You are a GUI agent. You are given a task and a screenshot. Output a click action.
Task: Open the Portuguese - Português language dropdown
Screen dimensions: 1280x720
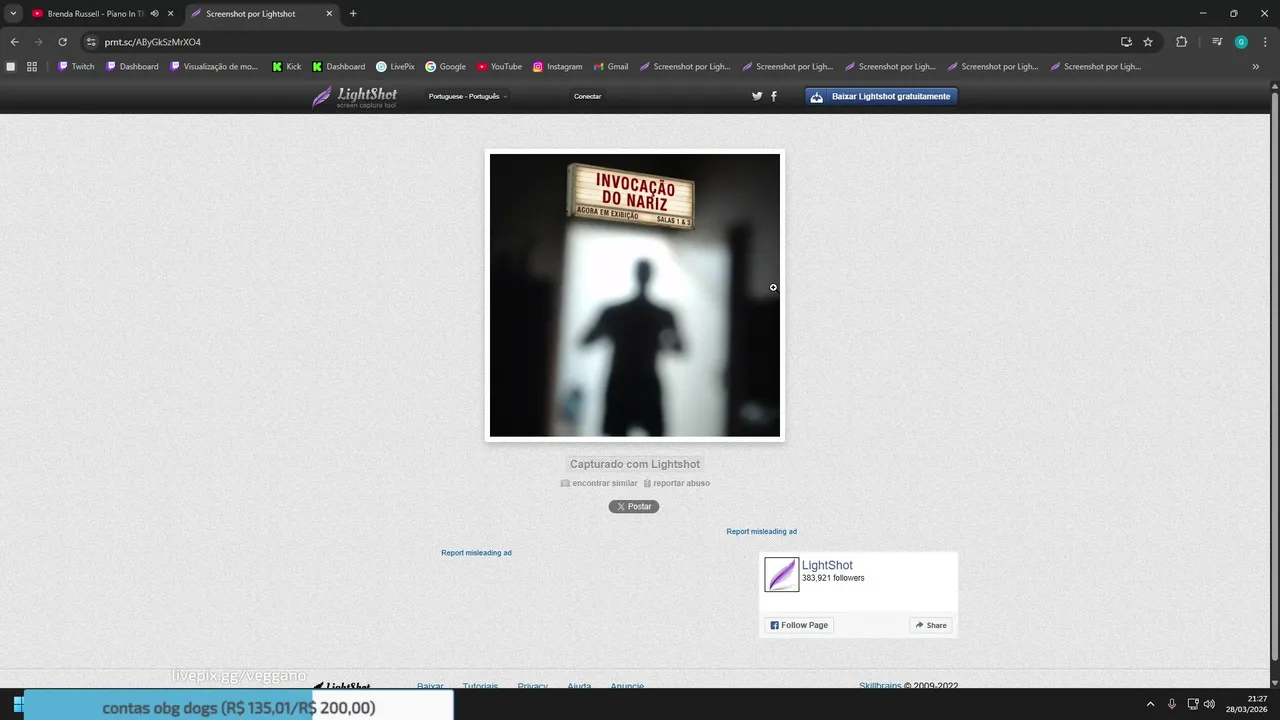[468, 96]
